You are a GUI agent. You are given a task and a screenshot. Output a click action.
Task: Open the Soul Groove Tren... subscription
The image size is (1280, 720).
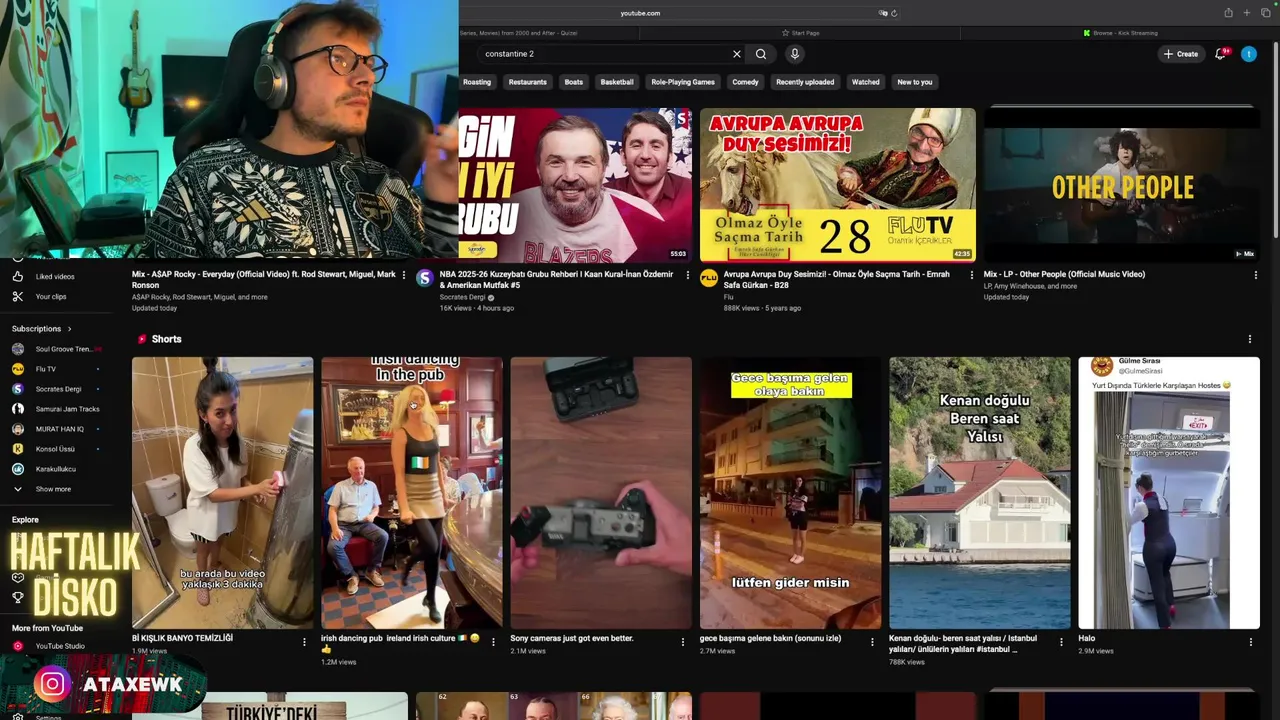pos(56,349)
